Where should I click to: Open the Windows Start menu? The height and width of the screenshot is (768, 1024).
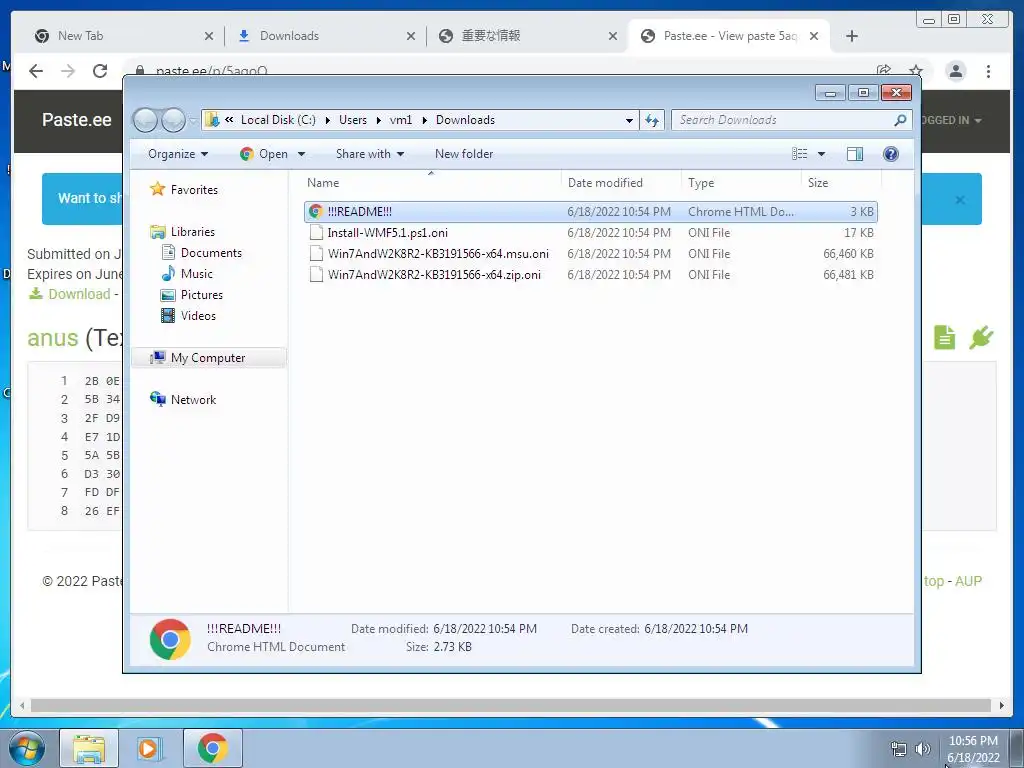[x=26, y=748]
